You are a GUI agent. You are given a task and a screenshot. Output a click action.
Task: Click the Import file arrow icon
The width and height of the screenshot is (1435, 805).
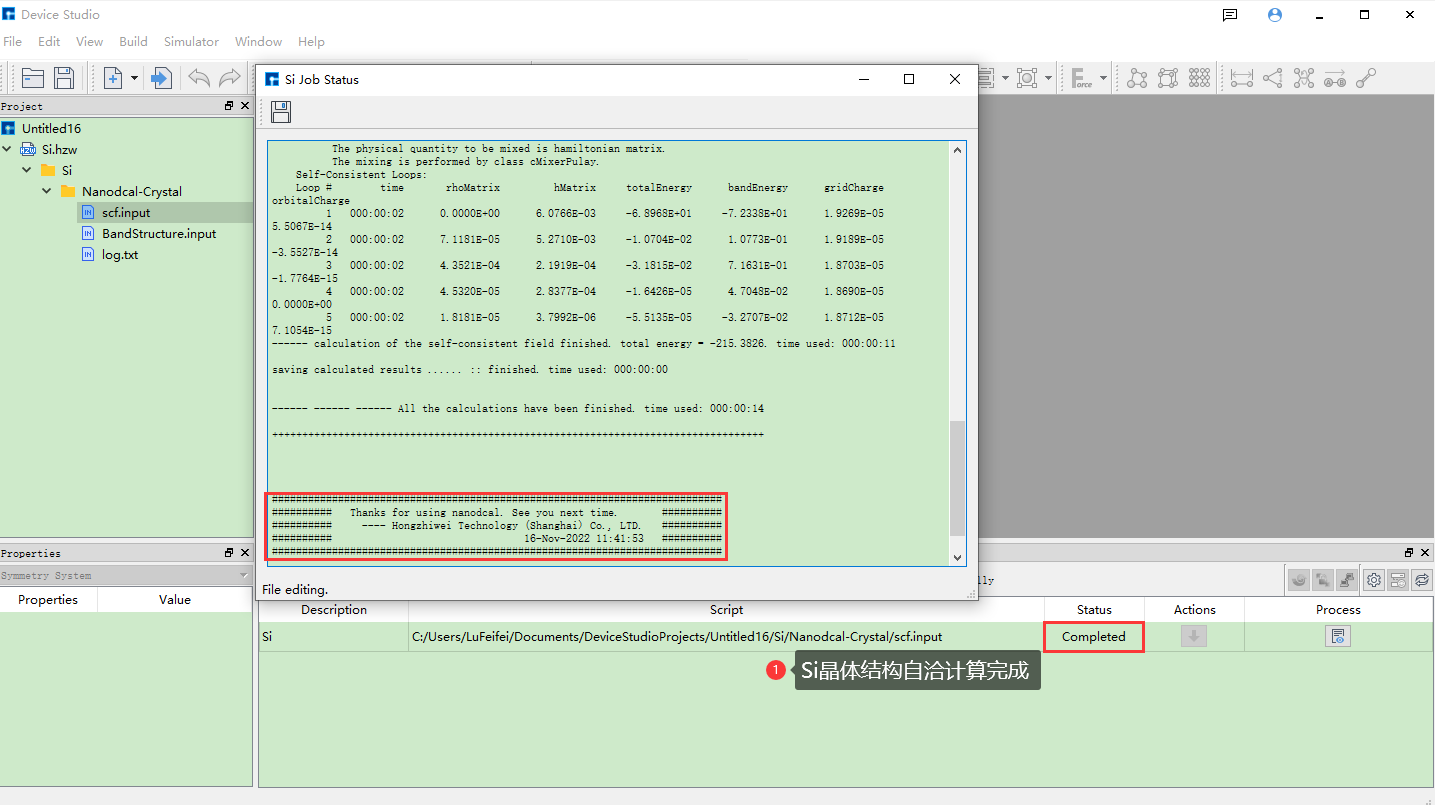pos(161,78)
